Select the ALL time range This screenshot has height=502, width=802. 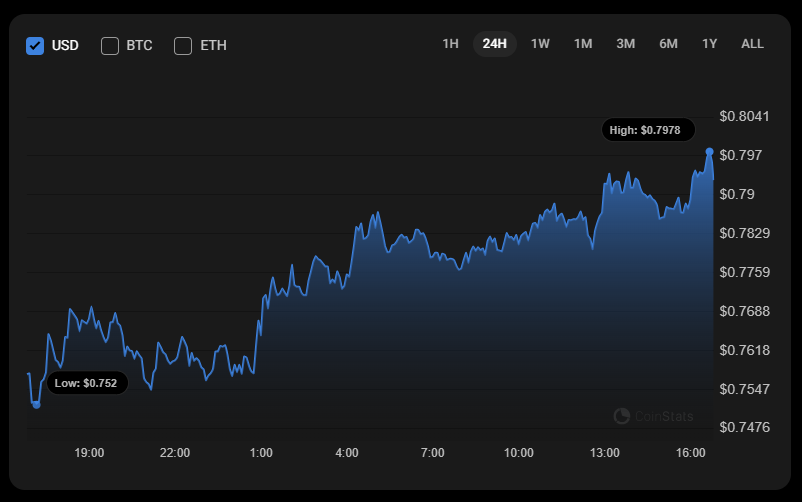pyautogui.click(x=752, y=44)
